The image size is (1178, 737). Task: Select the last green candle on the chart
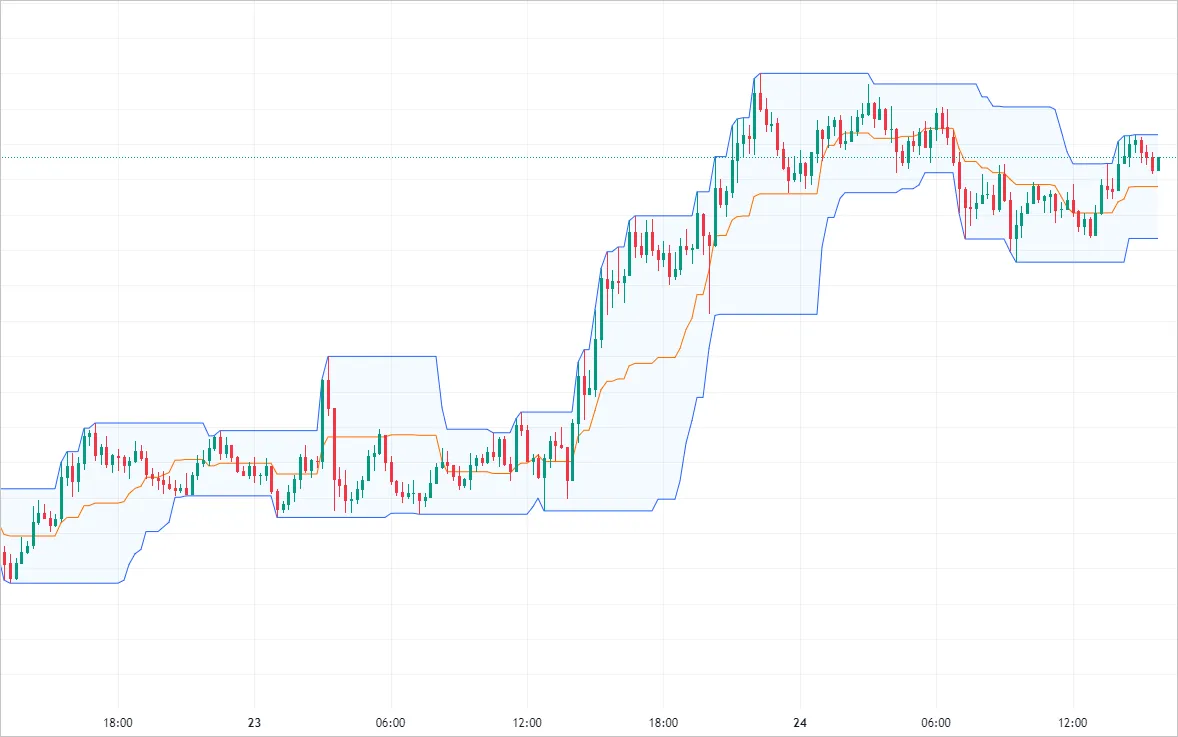1158,164
